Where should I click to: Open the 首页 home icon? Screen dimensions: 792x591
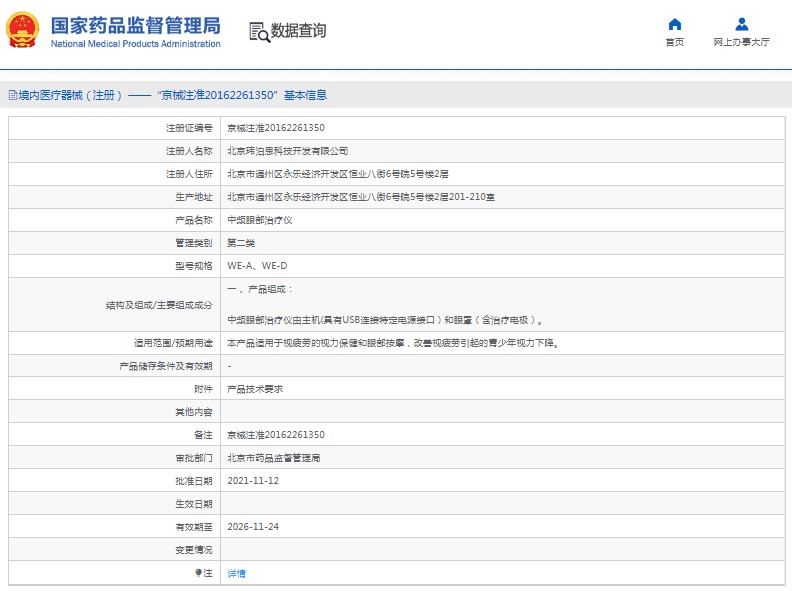(x=674, y=24)
